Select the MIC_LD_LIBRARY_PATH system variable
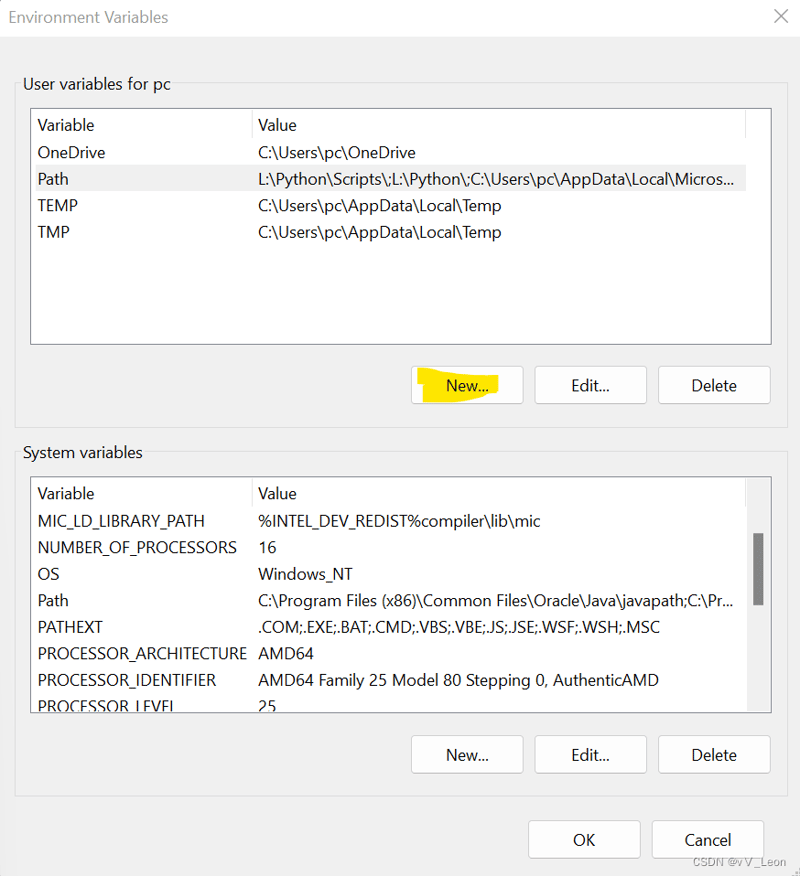Image resolution: width=800 pixels, height=876 pixels. click(x=391, y=521)
